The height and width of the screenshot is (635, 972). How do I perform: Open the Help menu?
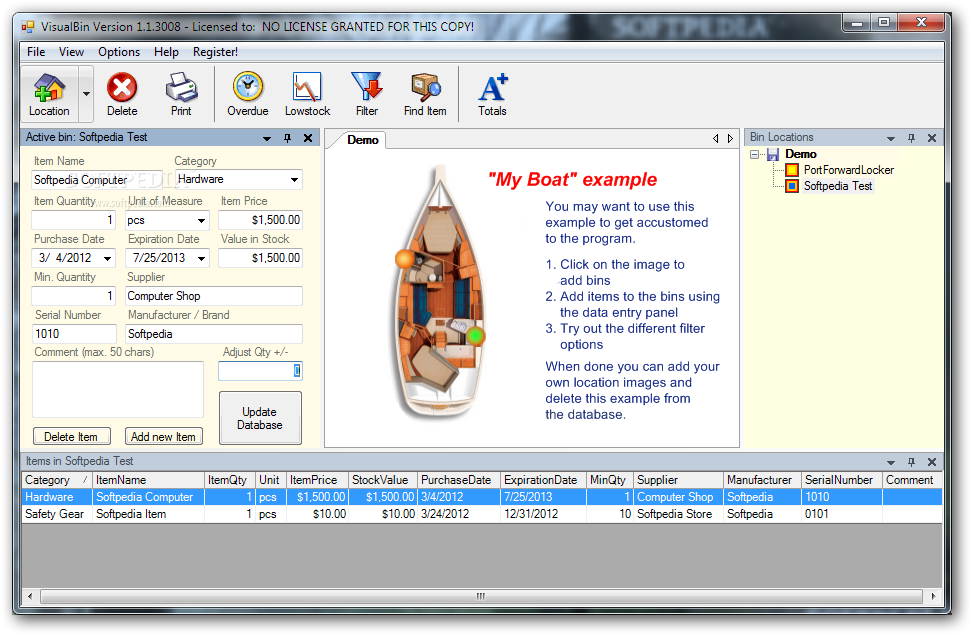click(166, 52)
